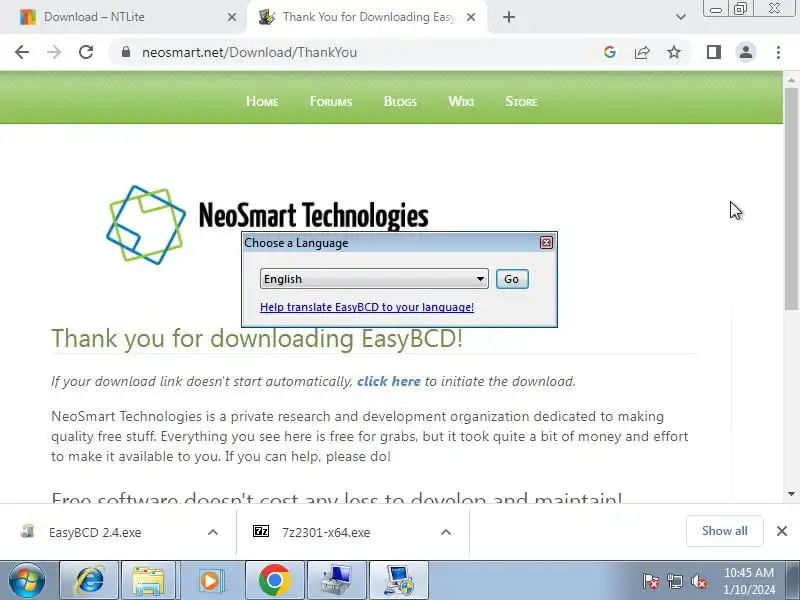
Task: Close the Download – NTLite tab
Action: (232, 17)
